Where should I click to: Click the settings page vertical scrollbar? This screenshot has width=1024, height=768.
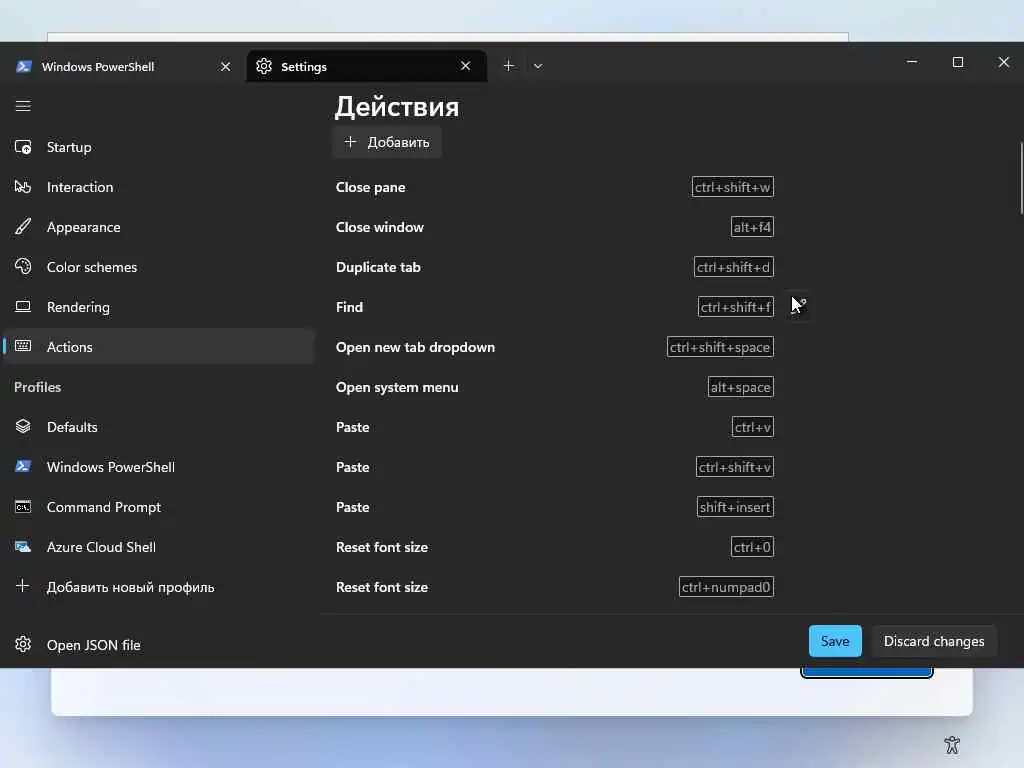tap(1021, 177)
